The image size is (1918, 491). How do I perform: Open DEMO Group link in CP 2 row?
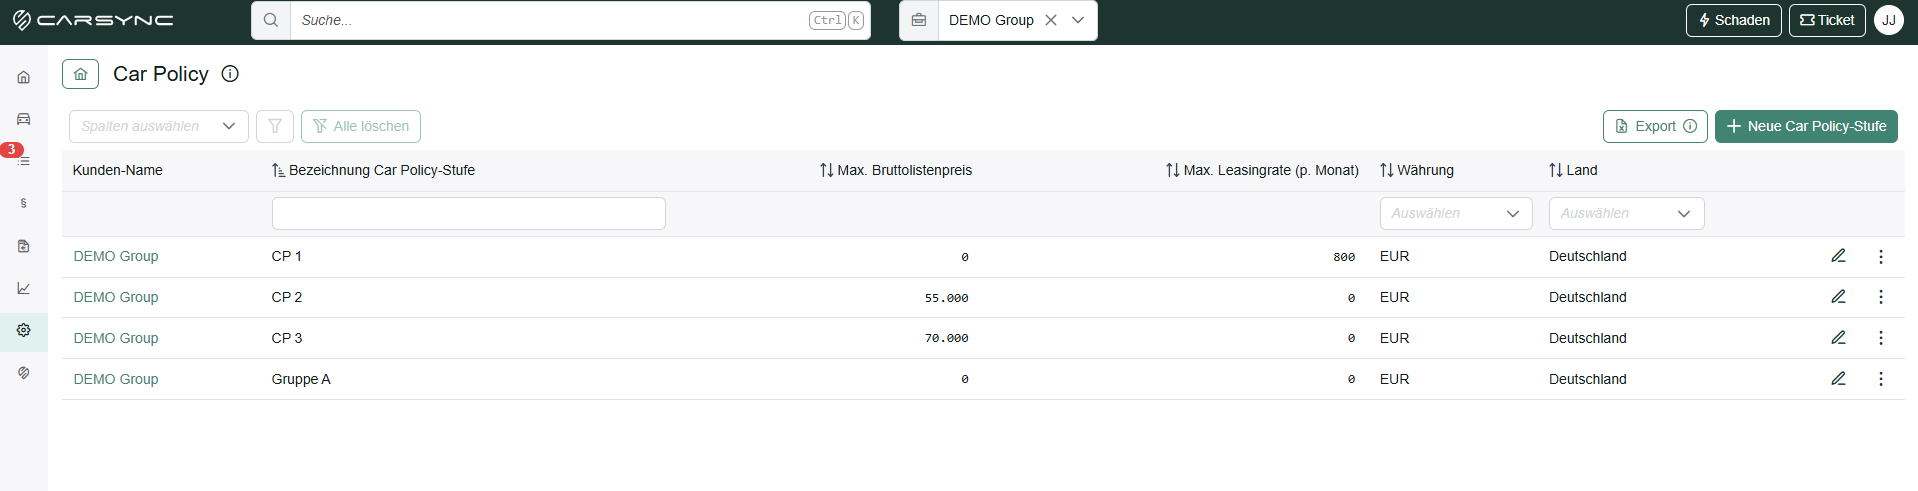click(x=116, y=297)
